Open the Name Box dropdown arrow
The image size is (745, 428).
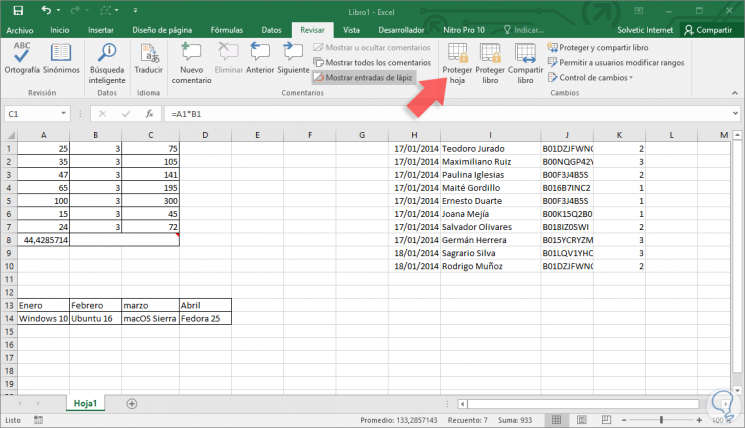(x=63, y=114)
